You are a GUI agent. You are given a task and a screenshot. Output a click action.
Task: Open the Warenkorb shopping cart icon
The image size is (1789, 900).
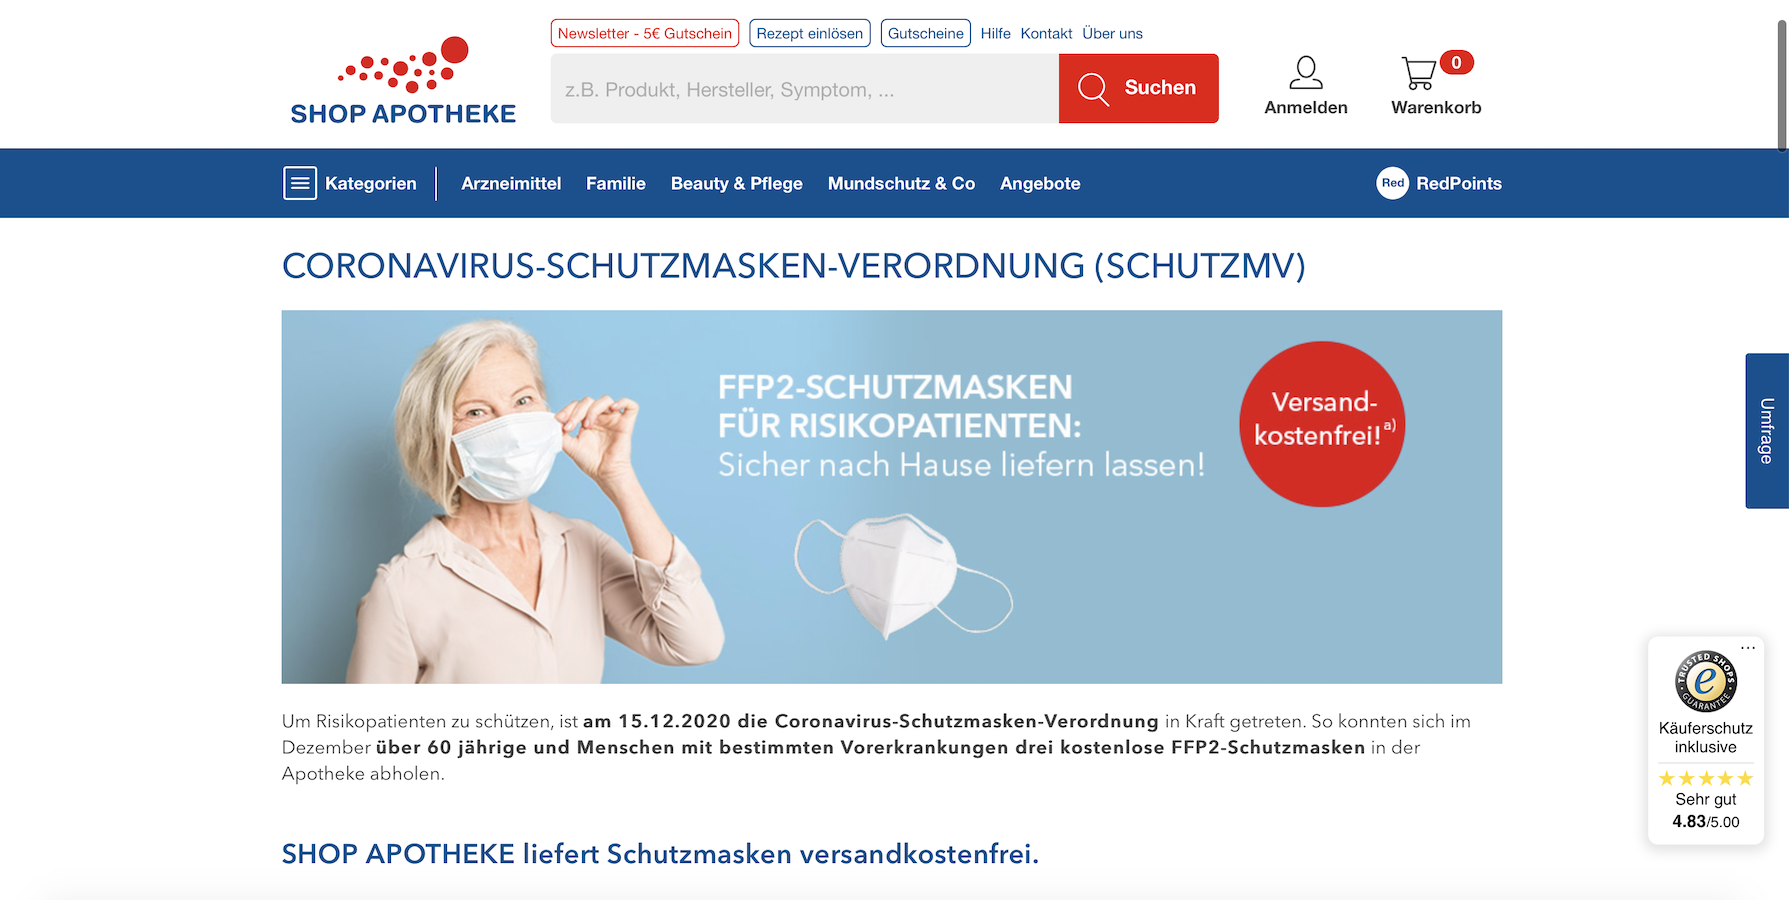(x=1419, y=73)
